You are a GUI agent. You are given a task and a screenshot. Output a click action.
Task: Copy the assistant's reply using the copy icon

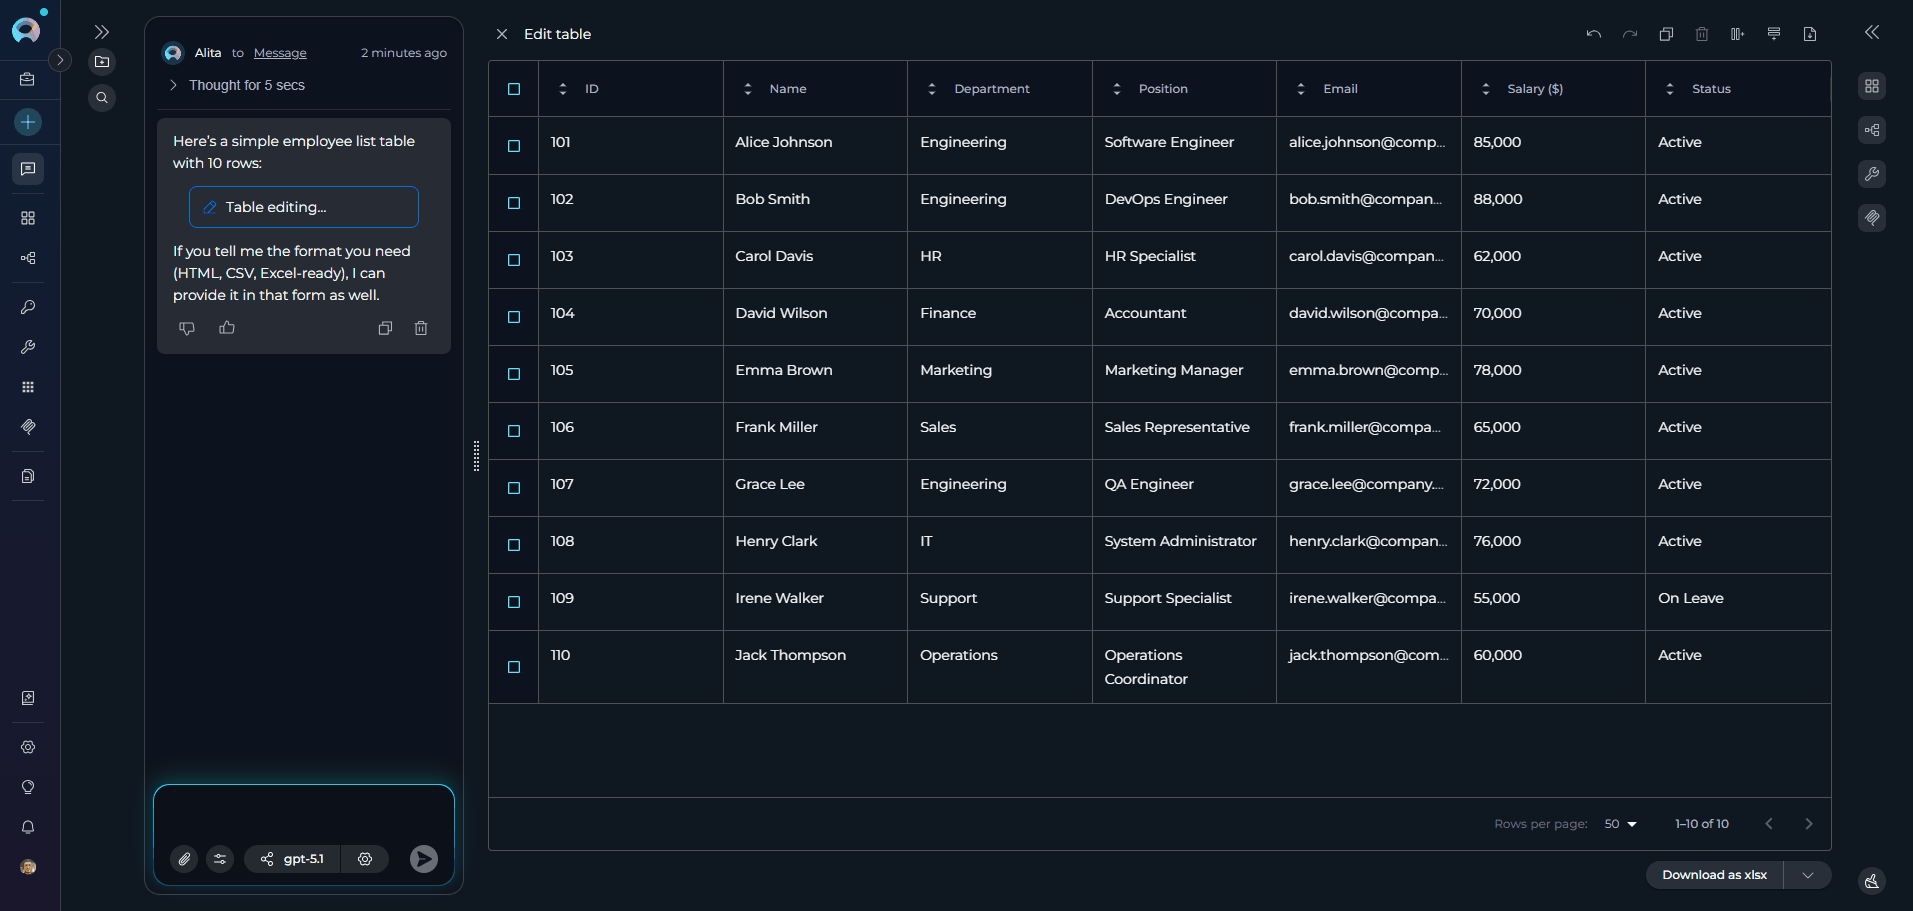coord(385,327)
